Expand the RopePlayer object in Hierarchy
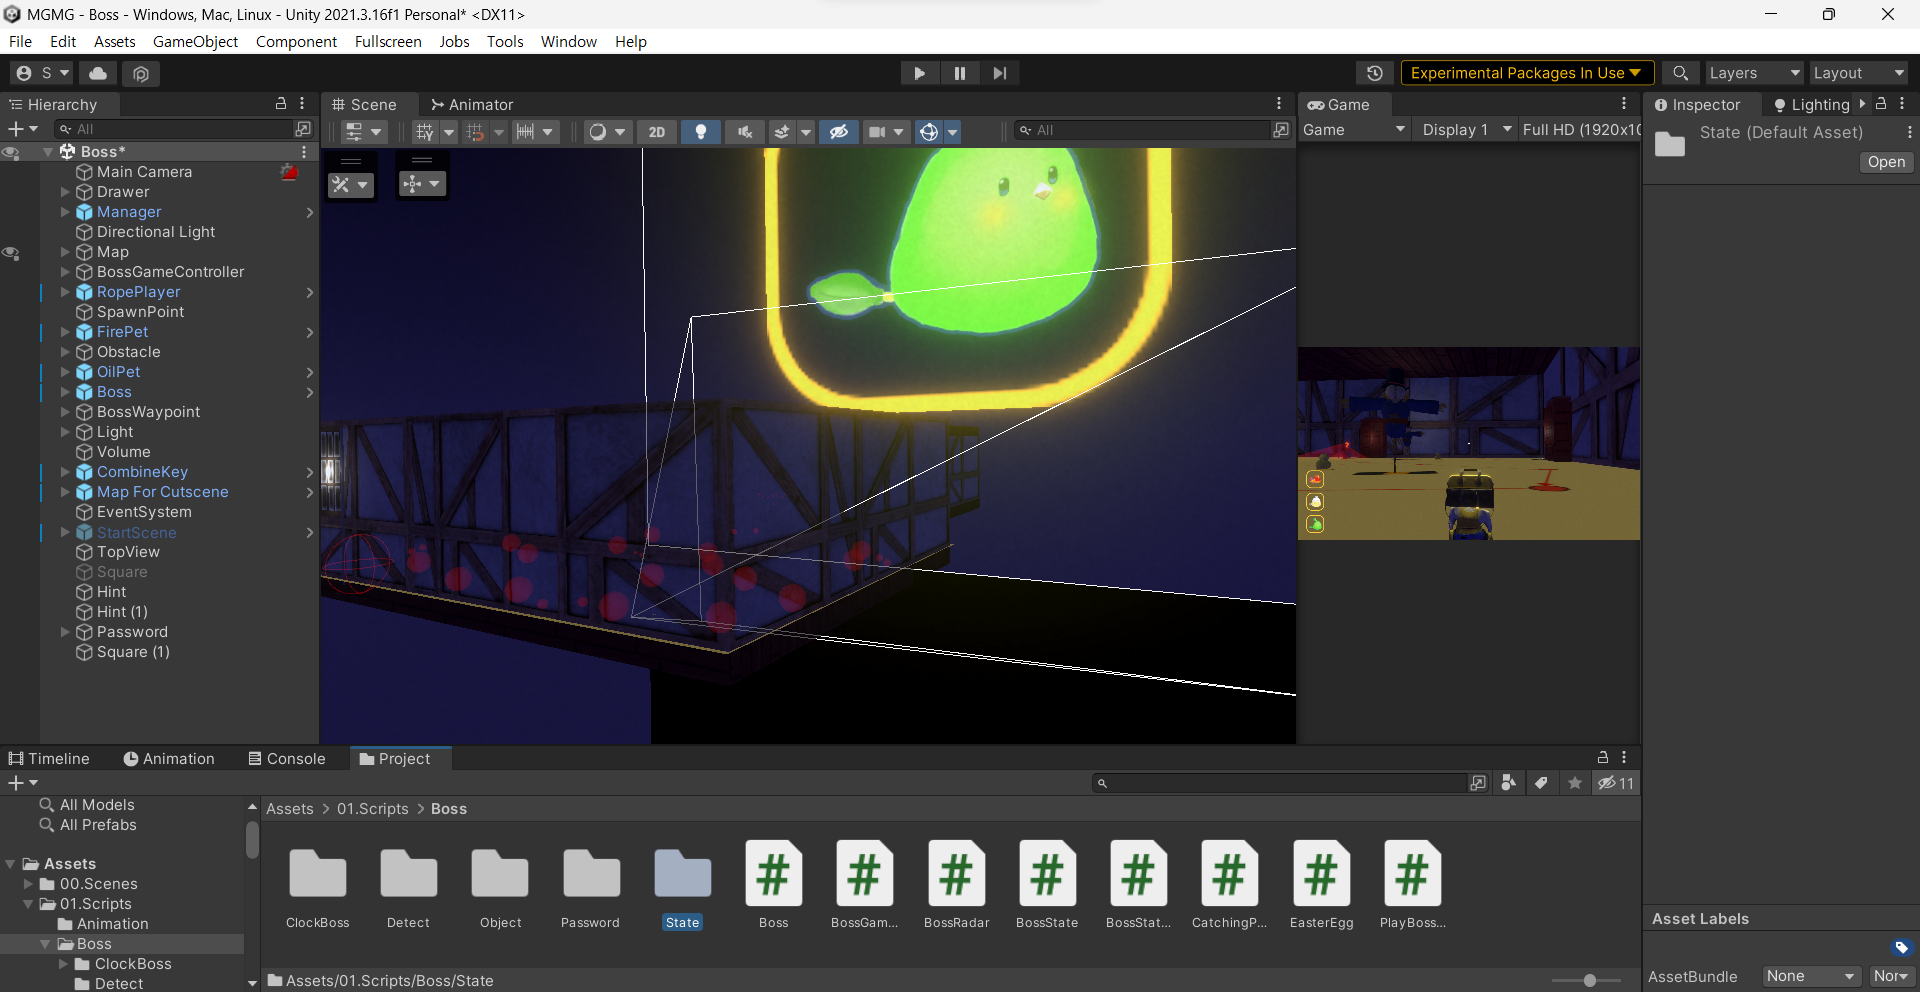This screenshot has width=1920, height=992. 66,292
